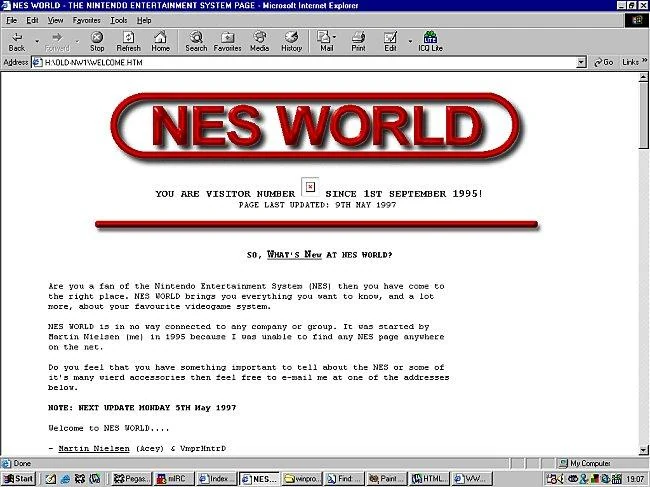Viewport: 650px width, 487px height.
Task: Print the page
Action: pyautogui.click(x=359, y=41)
